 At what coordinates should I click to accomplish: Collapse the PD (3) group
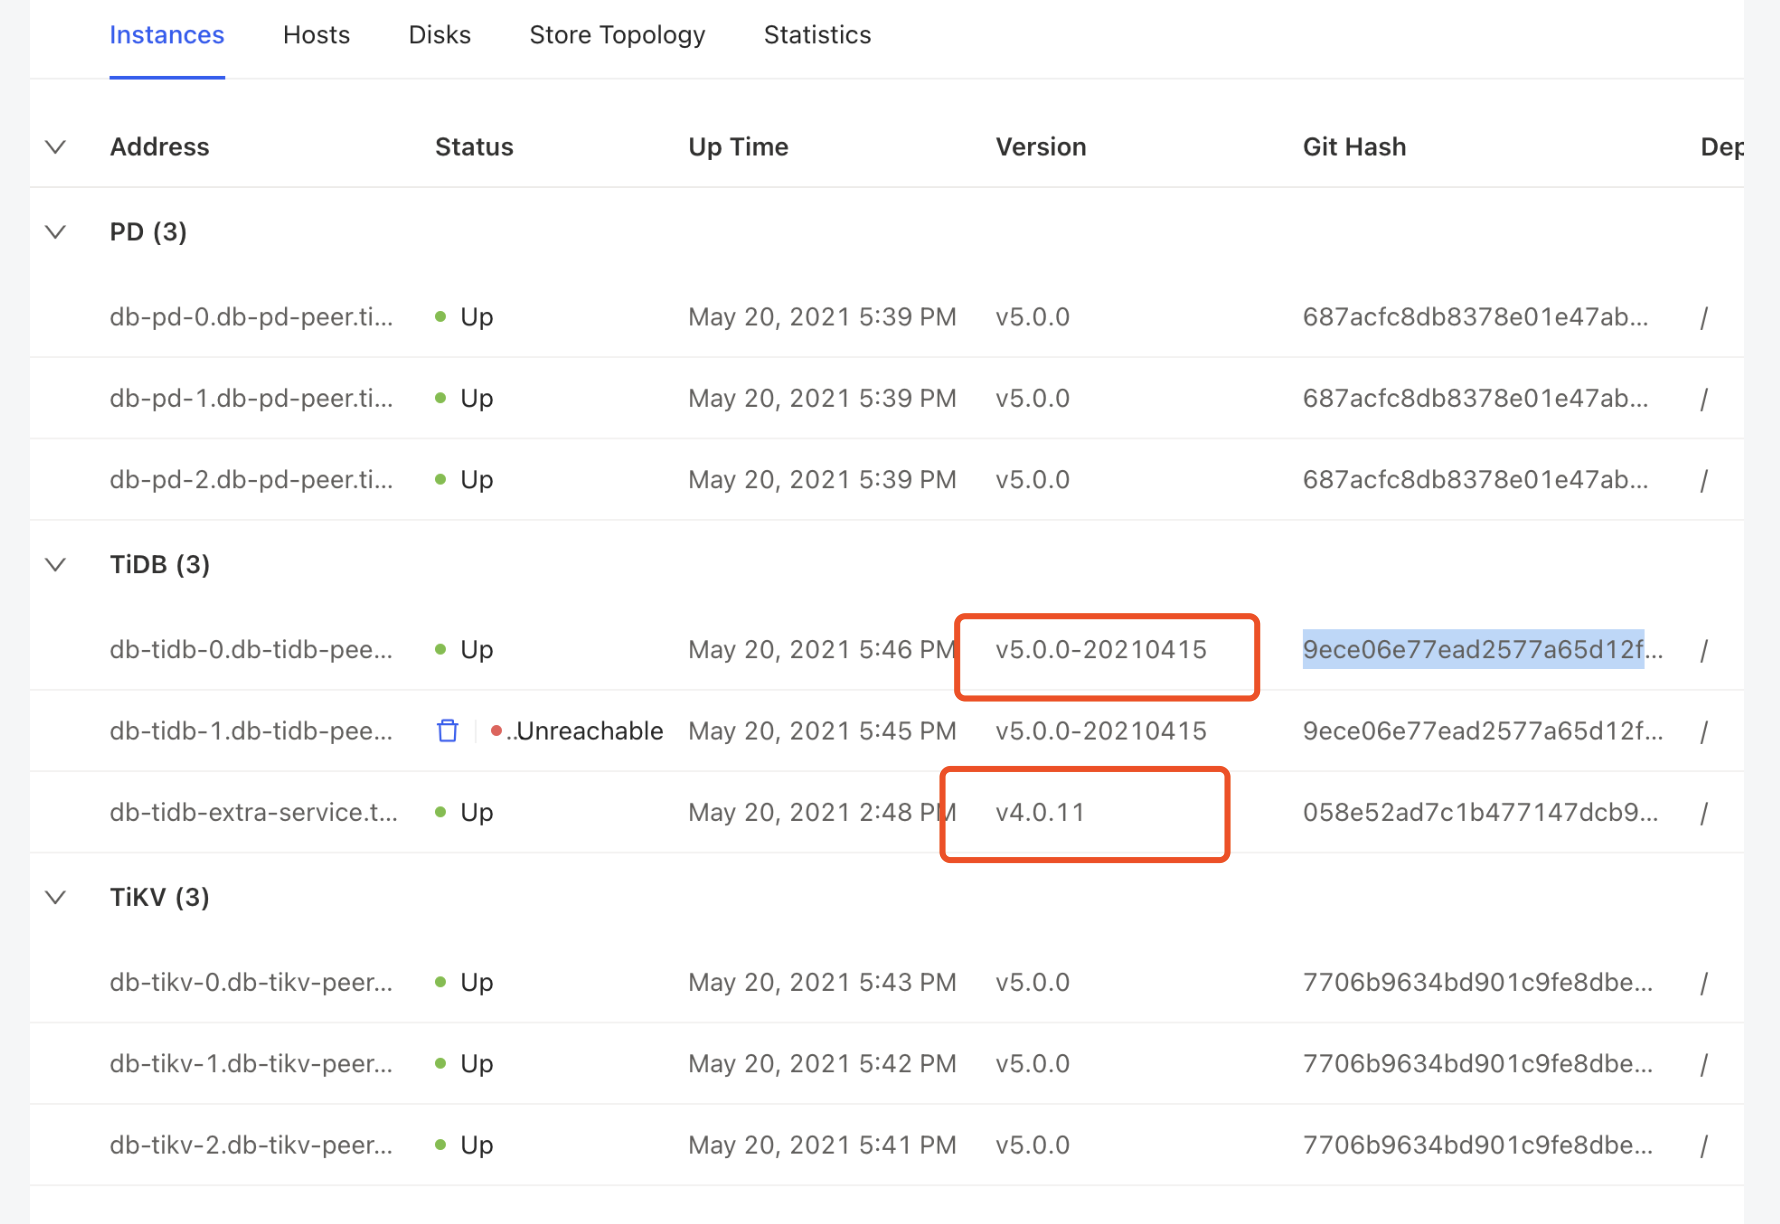pyautogui.click(x=56, y=231)
